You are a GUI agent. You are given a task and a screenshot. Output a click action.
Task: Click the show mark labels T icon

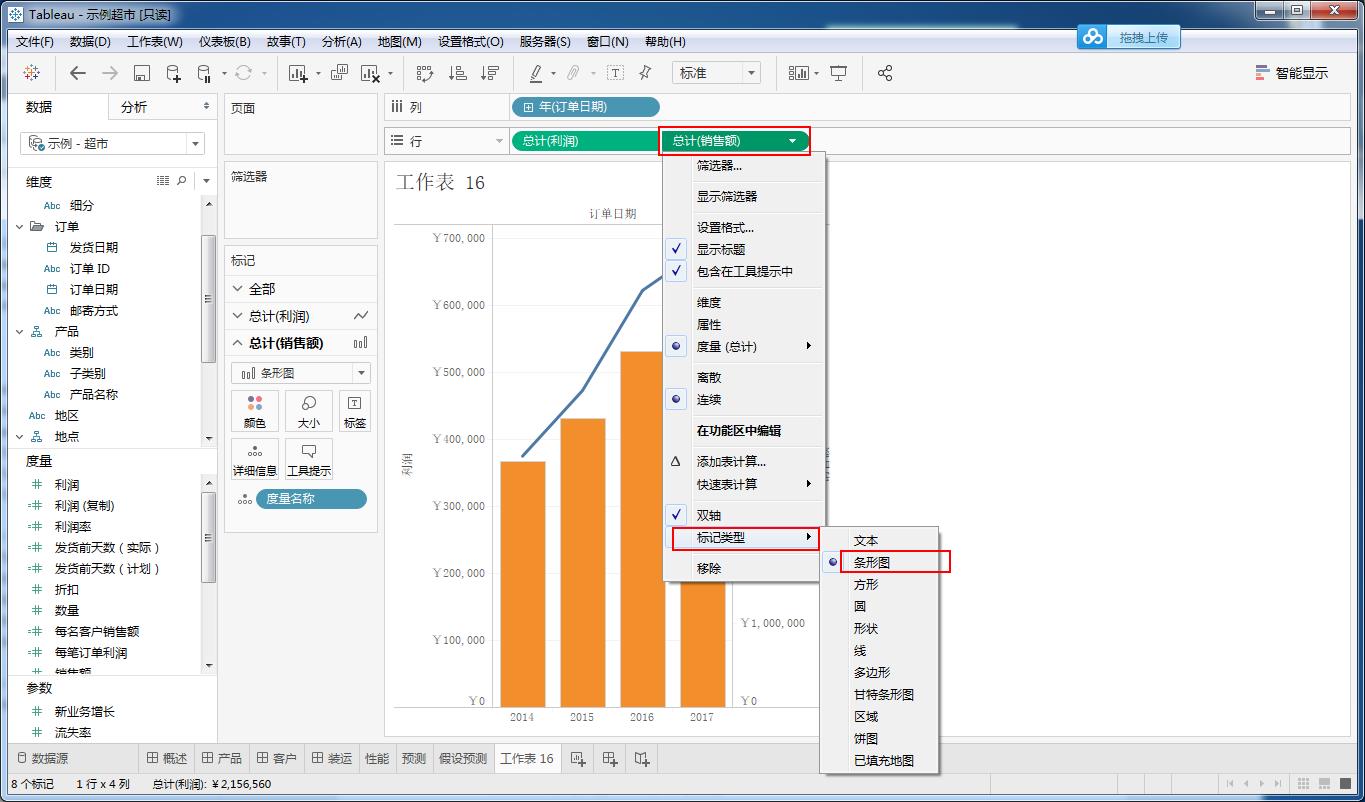click(x=615, y=73)
